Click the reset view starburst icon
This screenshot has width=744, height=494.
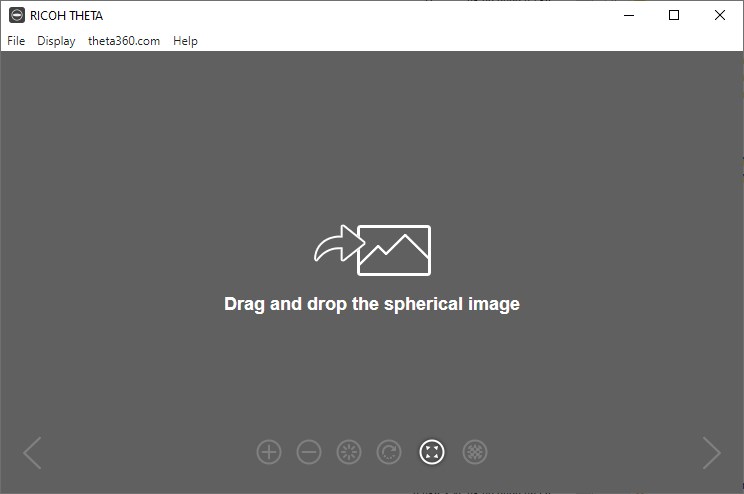(349, 452)
